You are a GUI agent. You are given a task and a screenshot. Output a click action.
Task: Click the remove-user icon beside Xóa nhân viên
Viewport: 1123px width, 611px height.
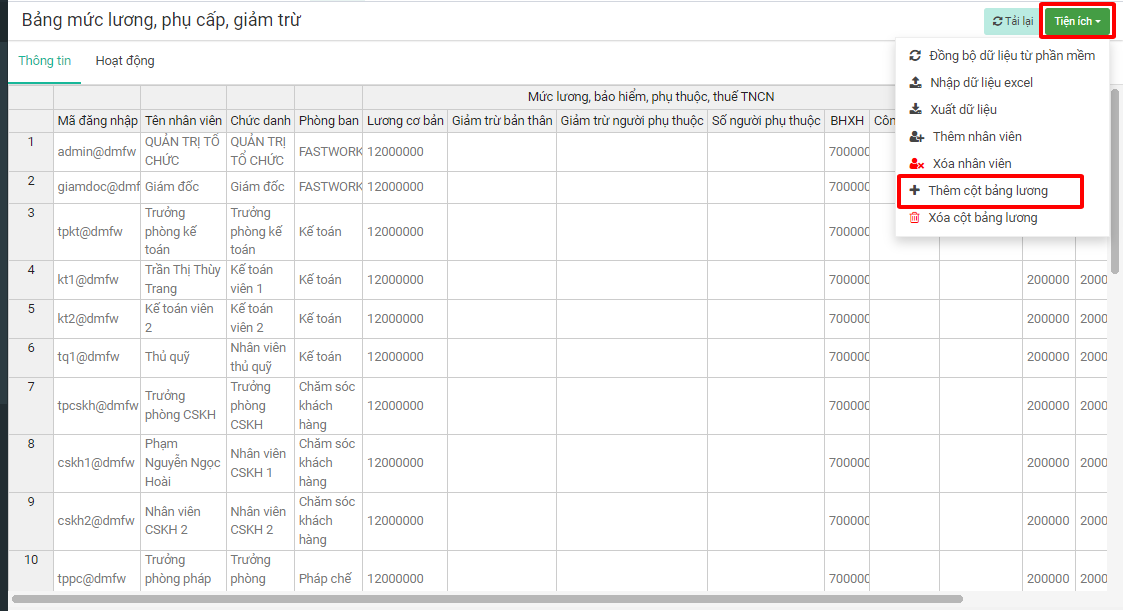coord(917,164)
